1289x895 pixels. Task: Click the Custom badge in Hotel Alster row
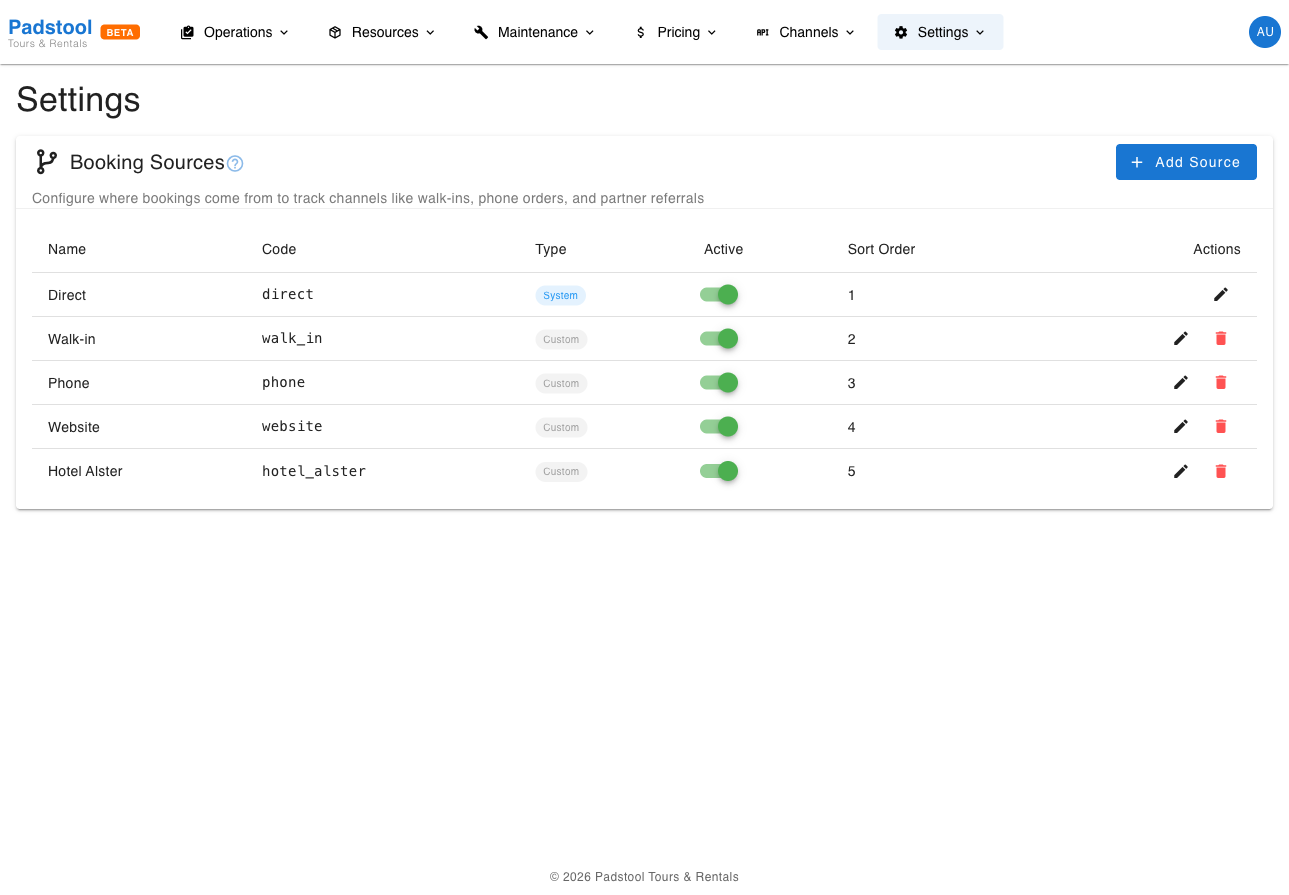point(561,471)
